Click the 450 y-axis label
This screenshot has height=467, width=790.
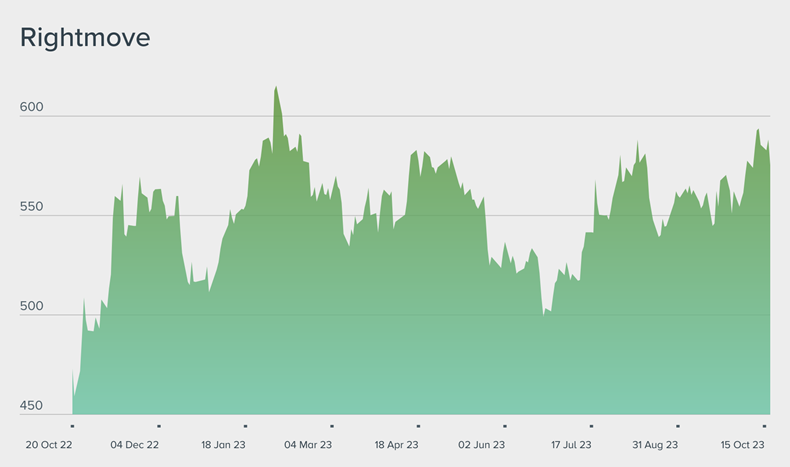coord(31,406)
